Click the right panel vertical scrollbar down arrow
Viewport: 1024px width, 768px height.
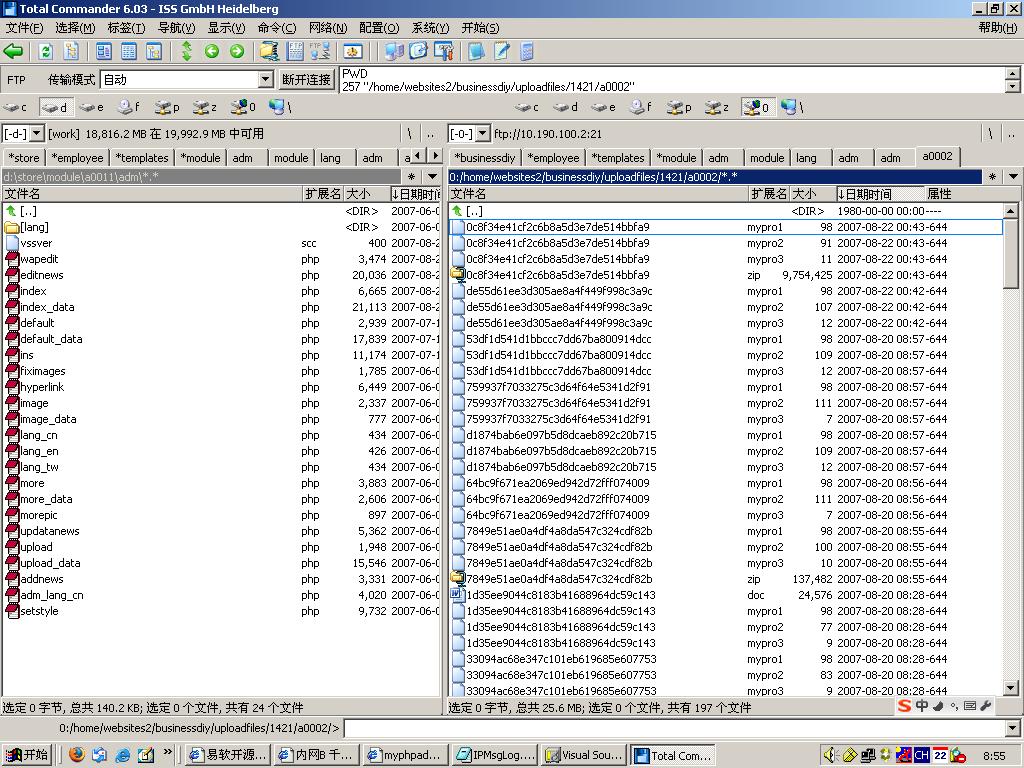pyautogui.click(x=1010, y=688)
